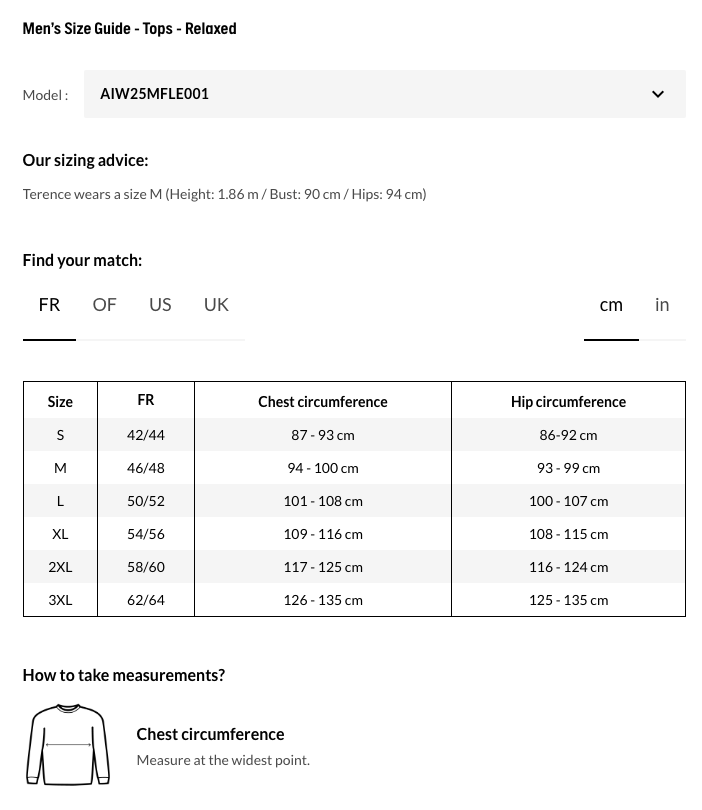The image size is (702, 810).
Task: Click the 3XL size cell
Action: 60,600
